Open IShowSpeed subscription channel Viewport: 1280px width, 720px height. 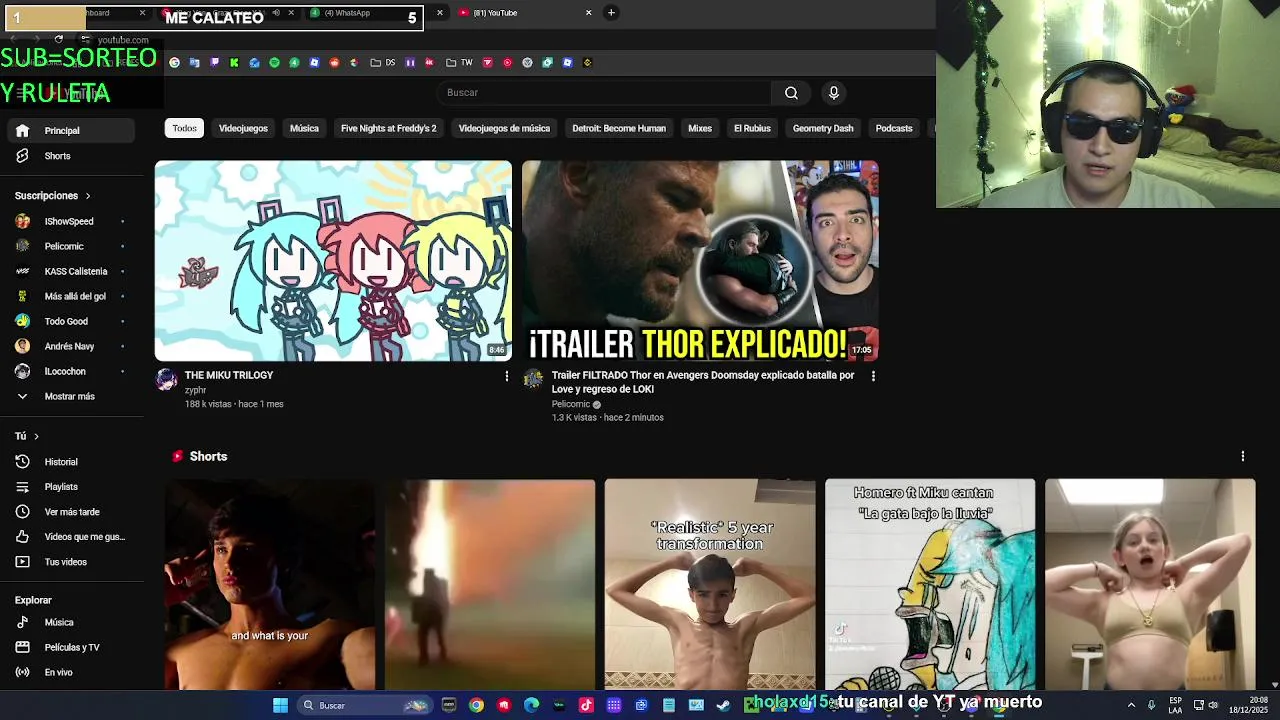click(69, 221)
